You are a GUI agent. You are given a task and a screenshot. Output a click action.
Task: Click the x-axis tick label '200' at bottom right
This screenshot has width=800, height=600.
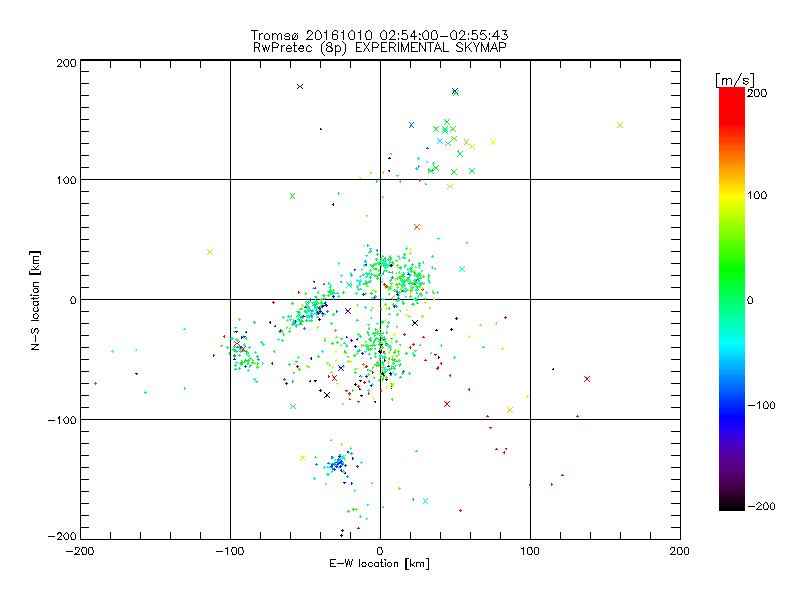pos(680,551)
